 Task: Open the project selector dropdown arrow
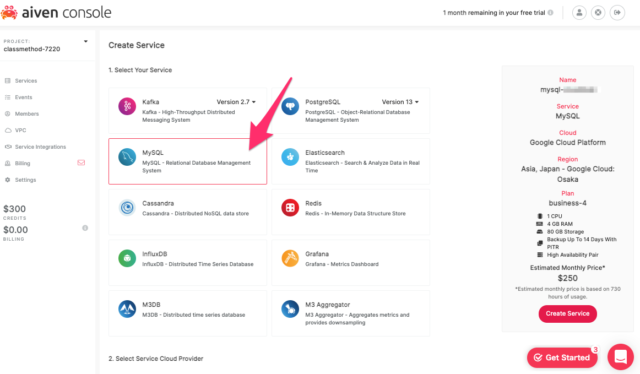point(86,41)
